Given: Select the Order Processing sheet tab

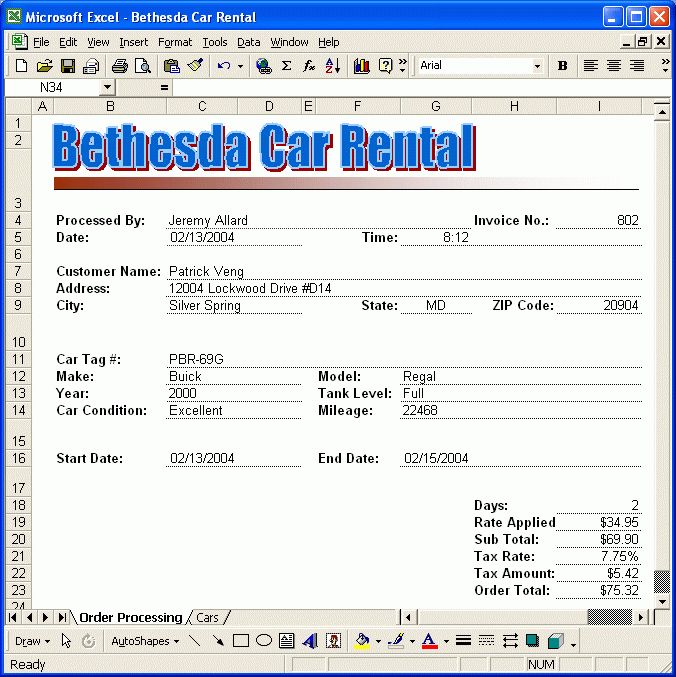Looking at the screenshot, I should pos(130,618).
